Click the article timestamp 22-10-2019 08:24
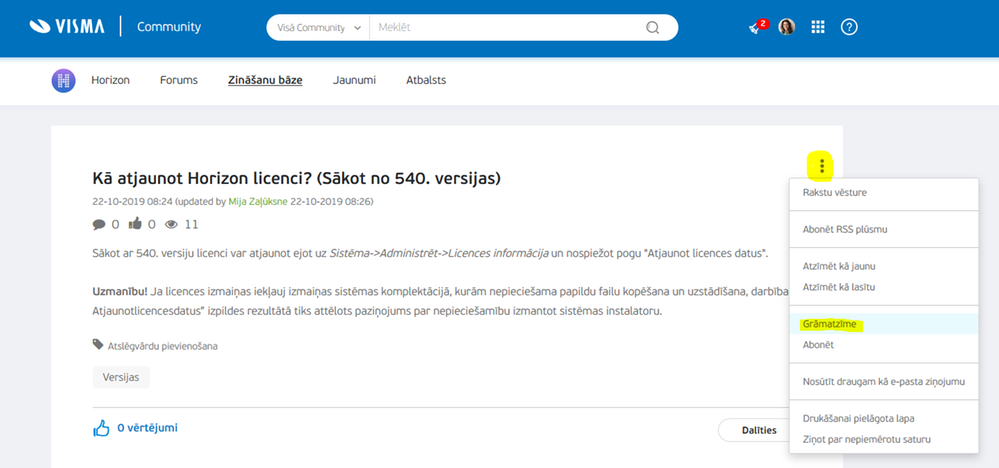 133,202
